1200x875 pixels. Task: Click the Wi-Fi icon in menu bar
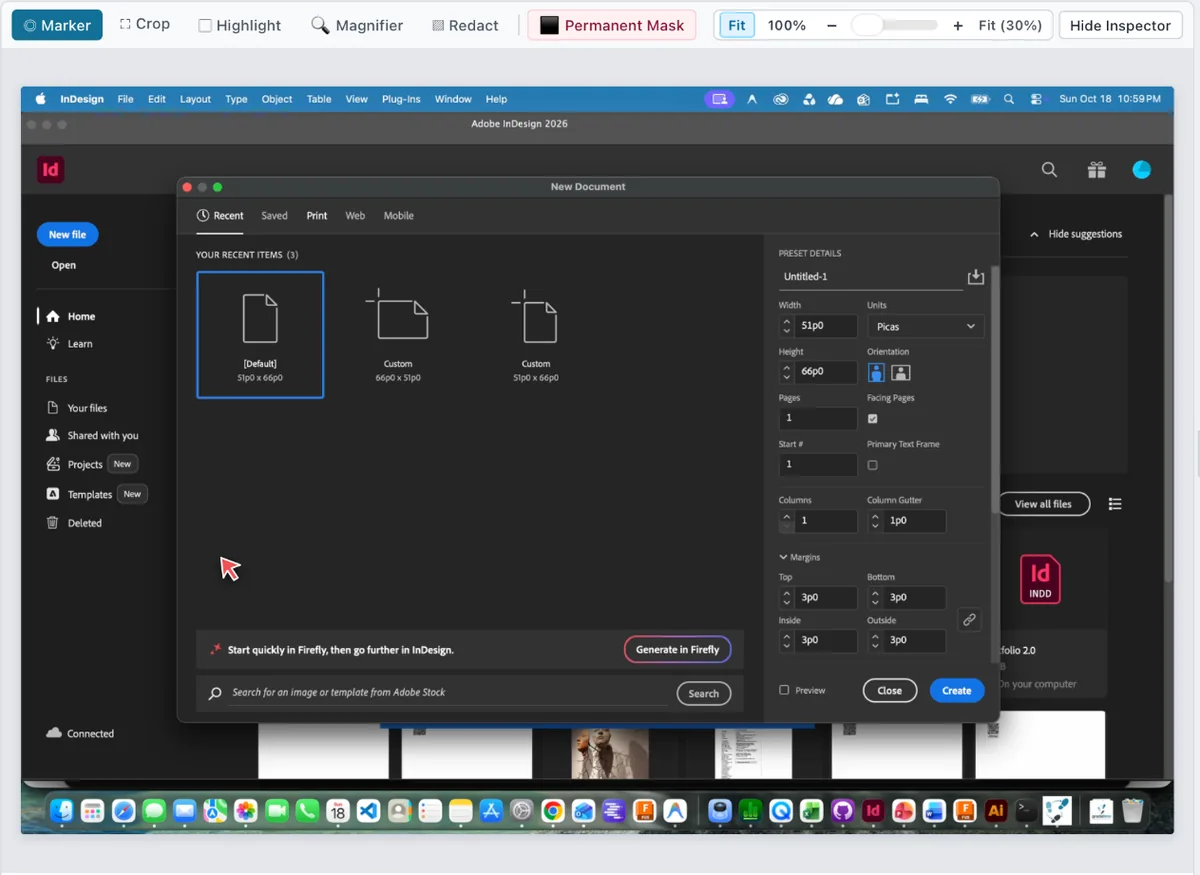950,99
